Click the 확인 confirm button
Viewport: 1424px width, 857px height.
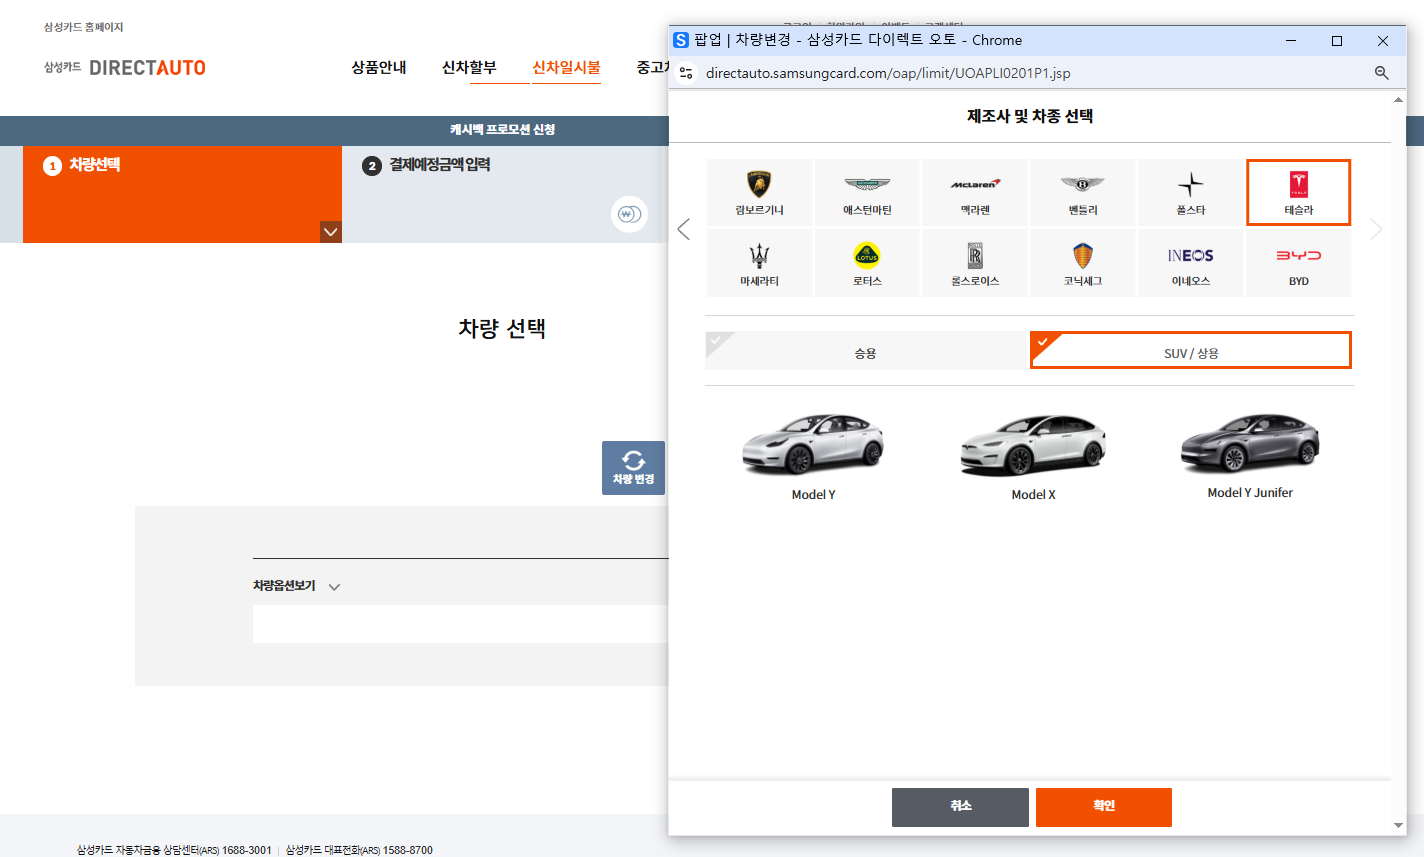(1104, 807)
